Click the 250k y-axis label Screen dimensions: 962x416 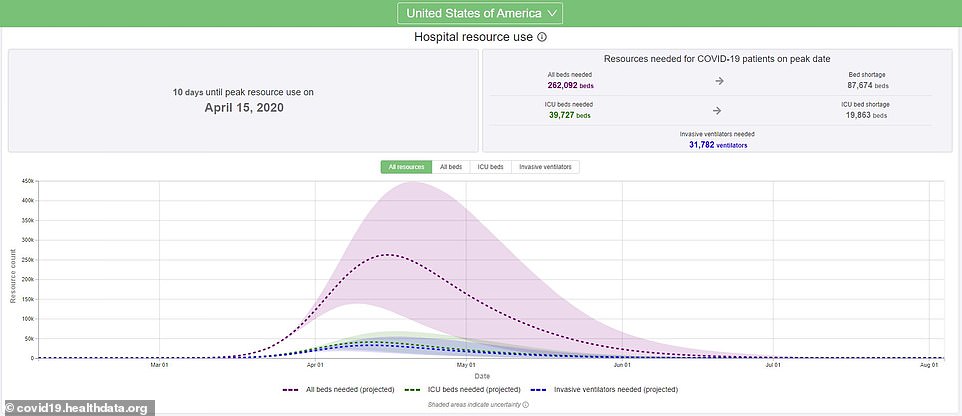[28, 260]
